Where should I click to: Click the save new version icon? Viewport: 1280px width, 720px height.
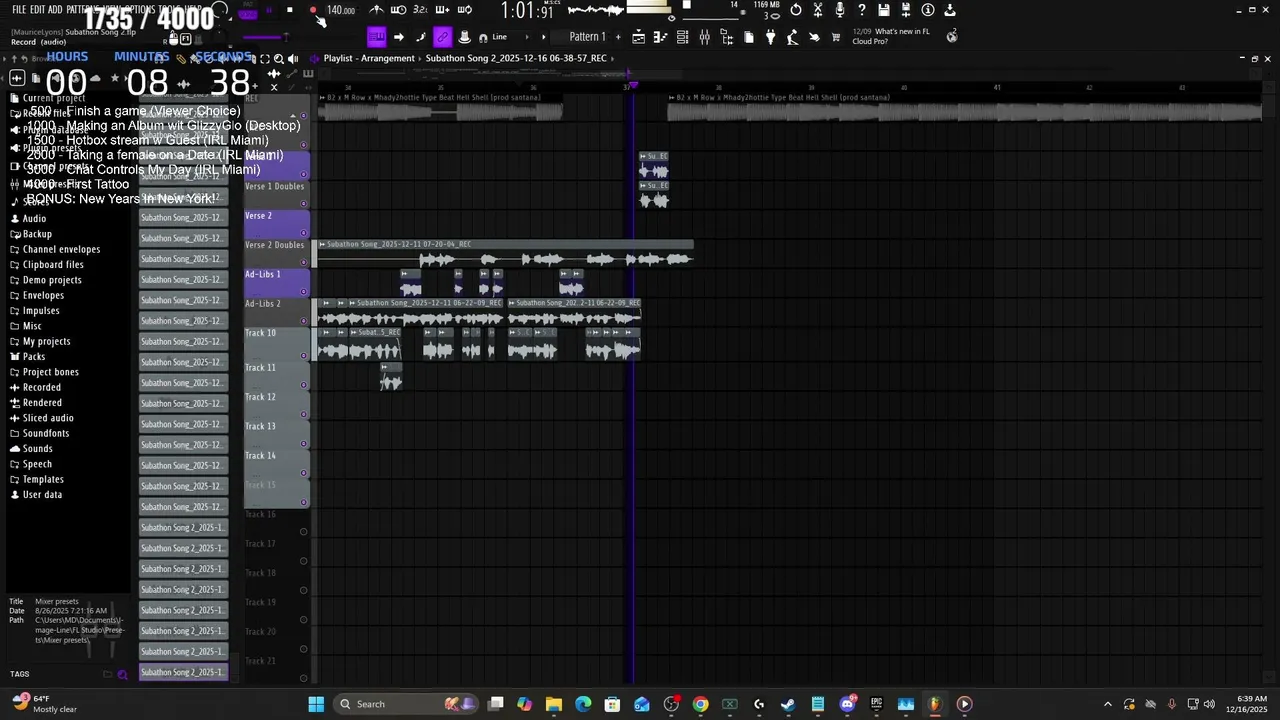pyautogui.click(x=906, y=10)
